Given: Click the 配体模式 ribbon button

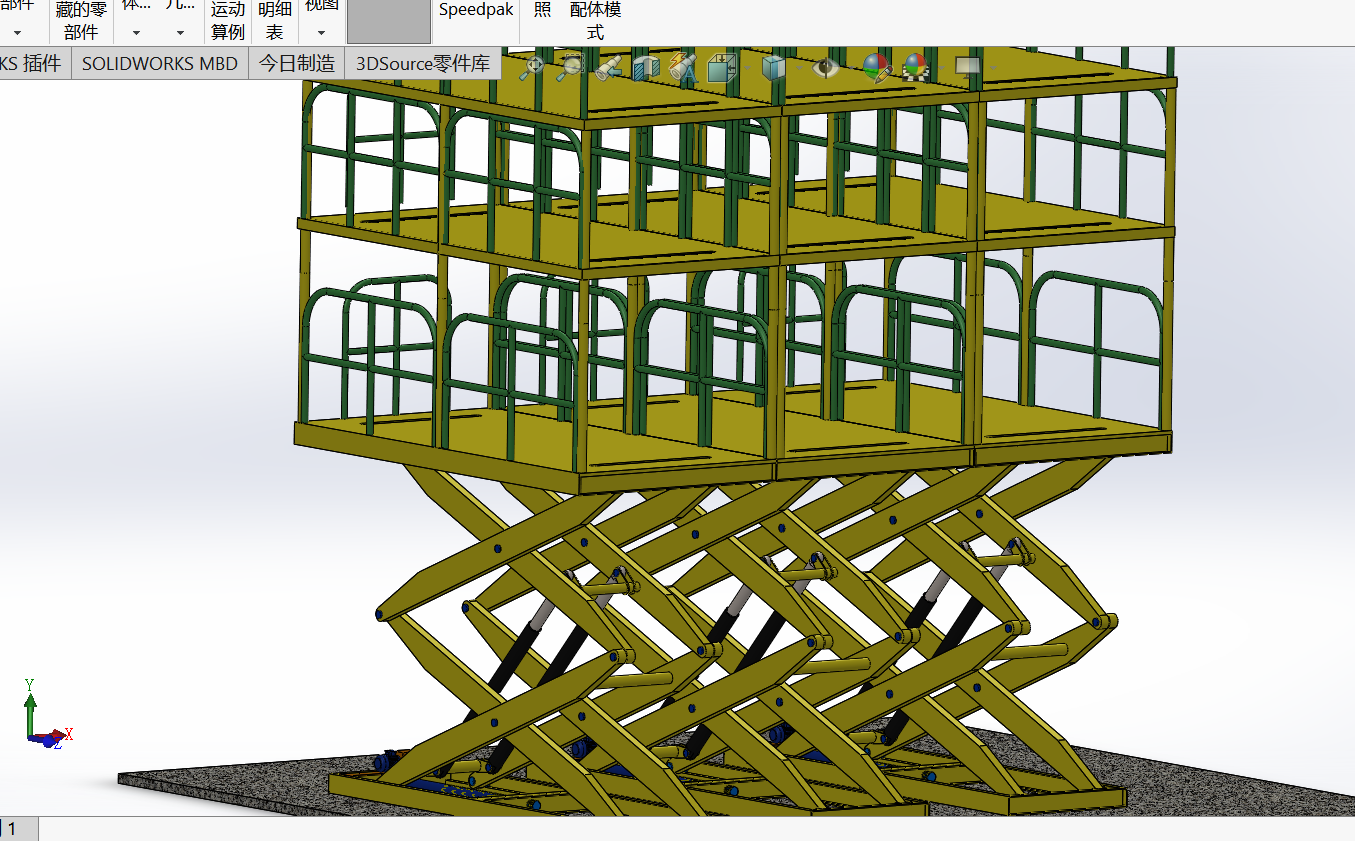Looking at the screenshot, I should (x=595, y=20).
